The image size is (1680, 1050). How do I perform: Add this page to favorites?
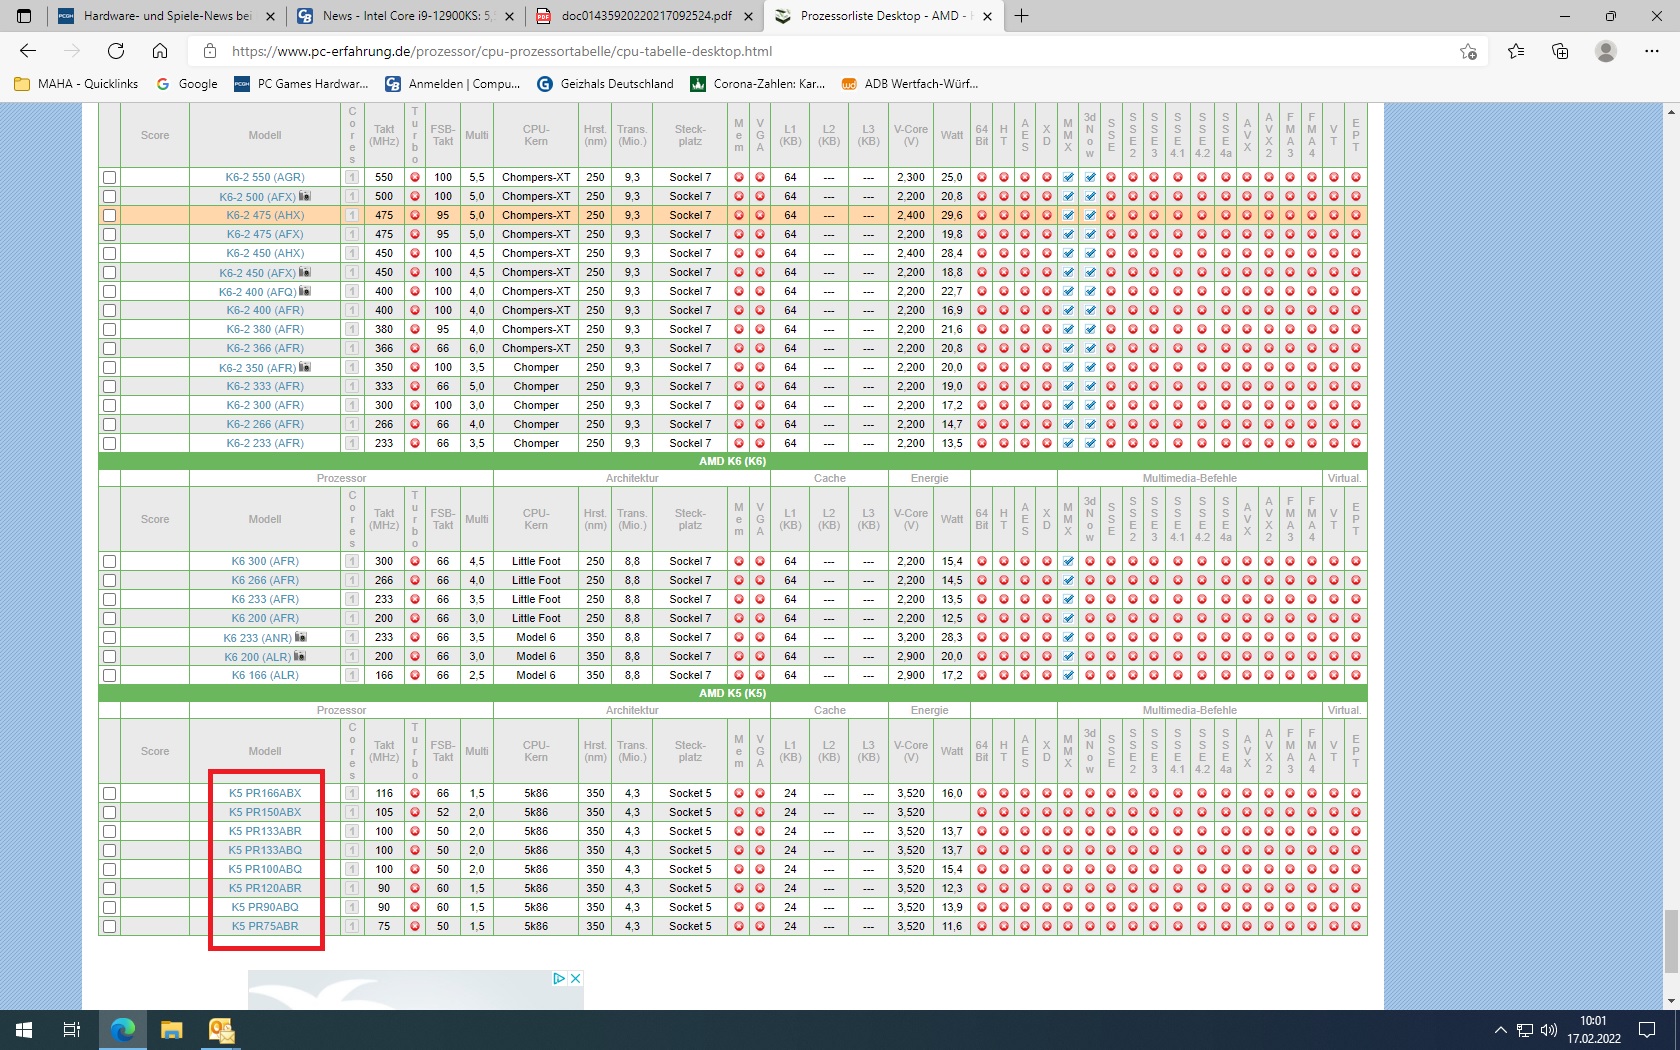(1468, 51)
